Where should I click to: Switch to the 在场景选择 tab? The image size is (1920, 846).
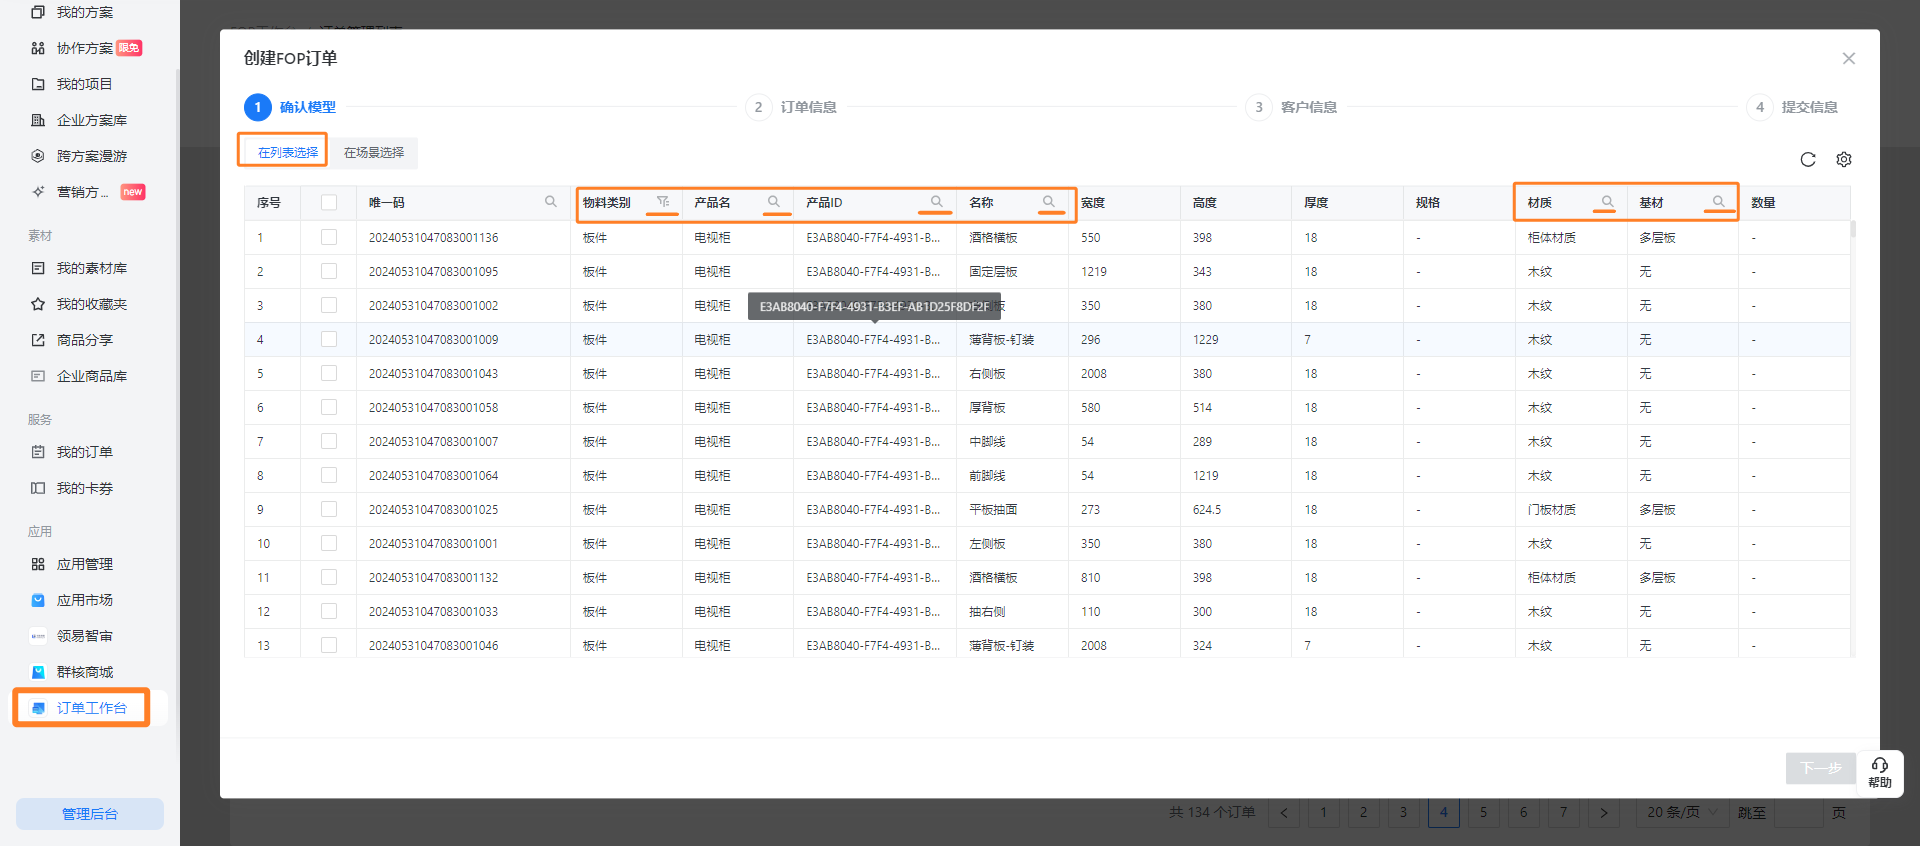[x=374, y=153]
